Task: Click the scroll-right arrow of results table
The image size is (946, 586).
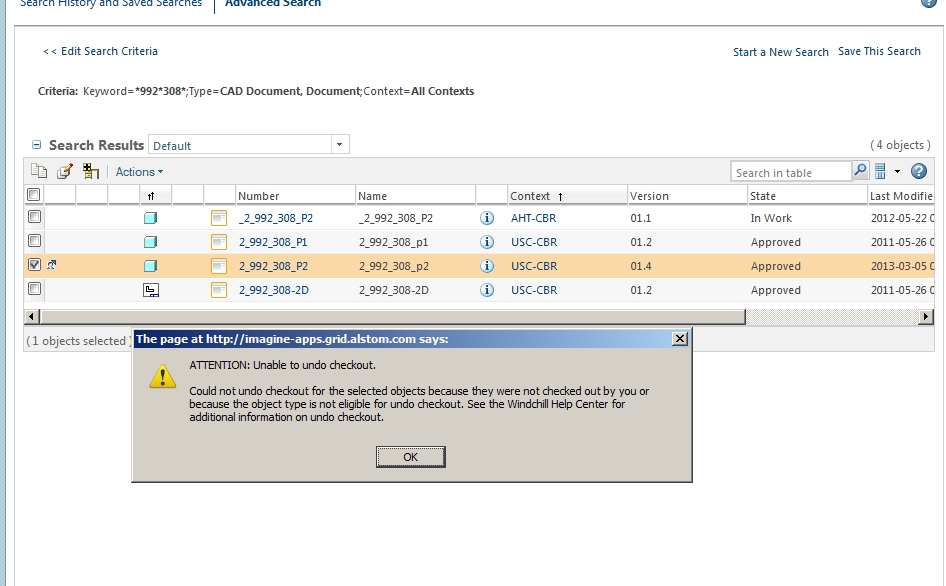Action: click(x=925, y=316)
